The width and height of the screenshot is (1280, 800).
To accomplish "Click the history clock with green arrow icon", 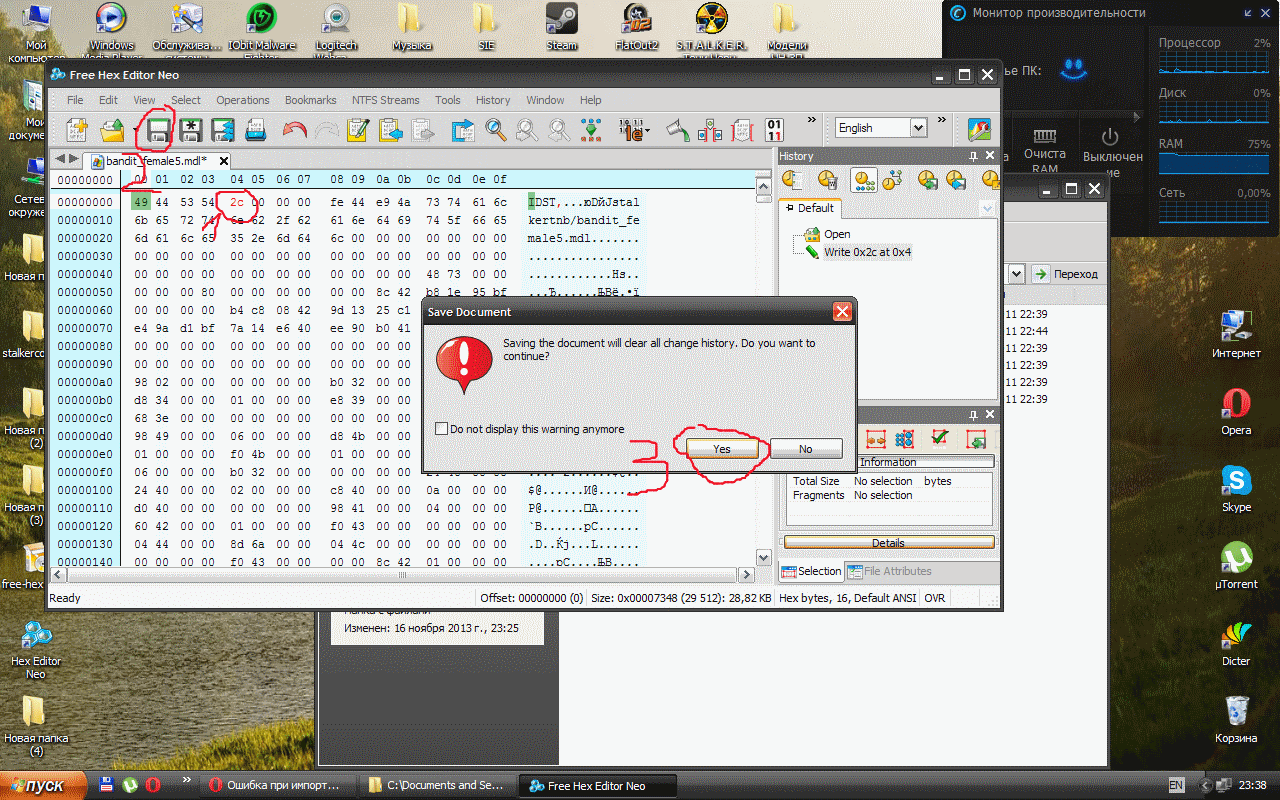I will (928, 180).
